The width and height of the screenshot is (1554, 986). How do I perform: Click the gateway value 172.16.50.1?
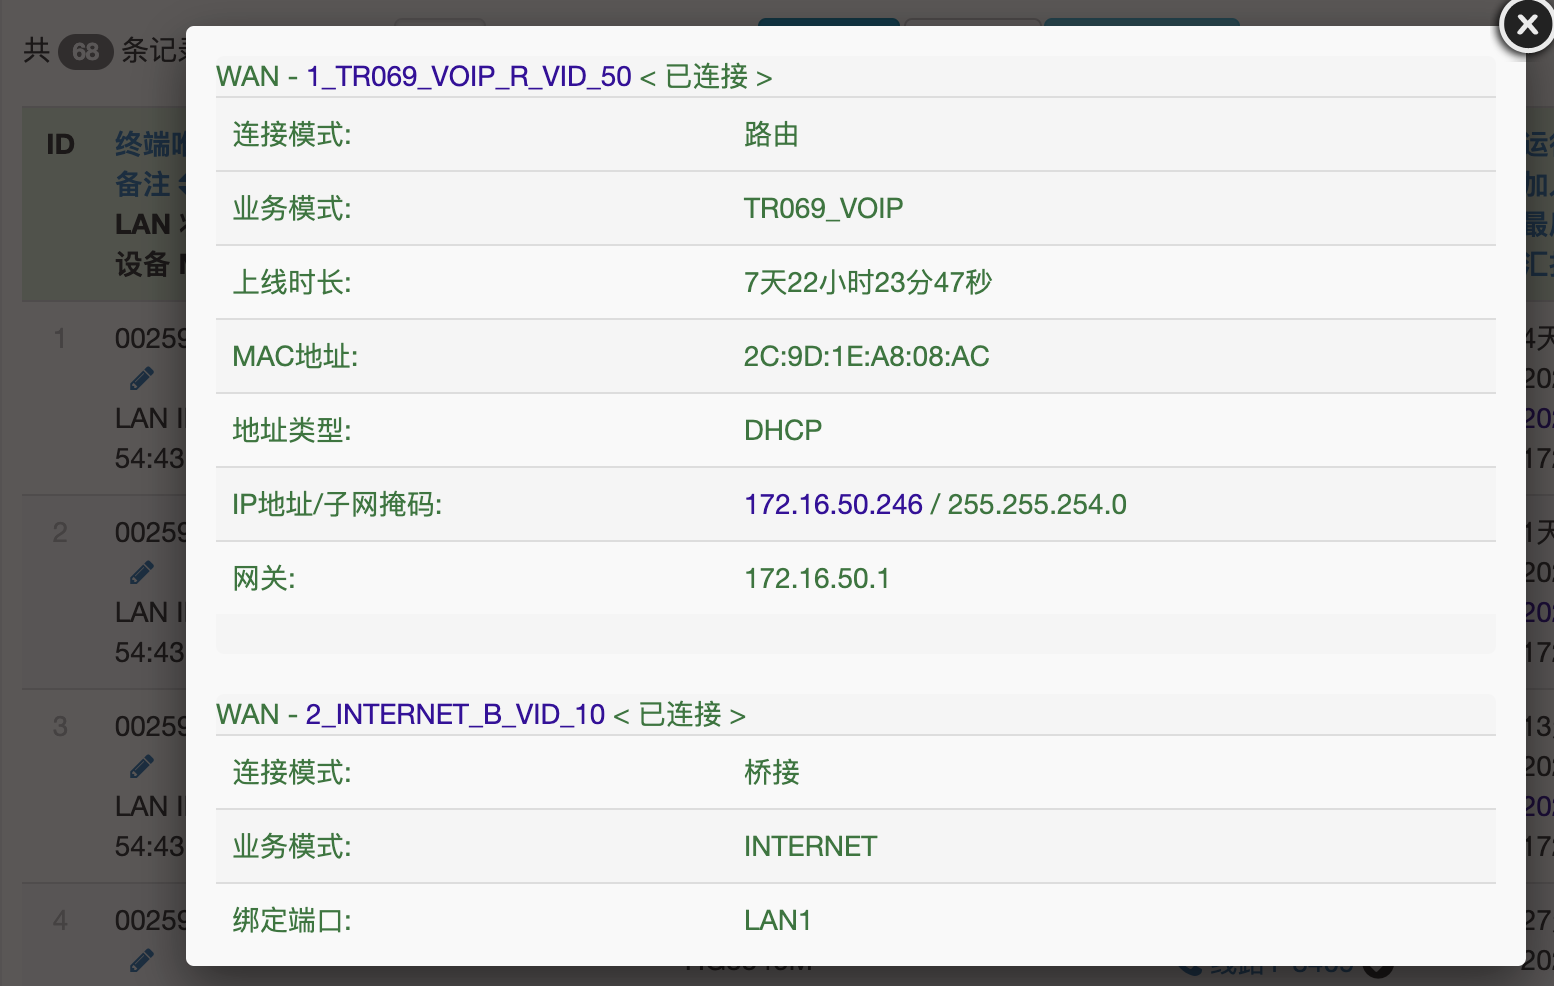[x=816, y=579]
